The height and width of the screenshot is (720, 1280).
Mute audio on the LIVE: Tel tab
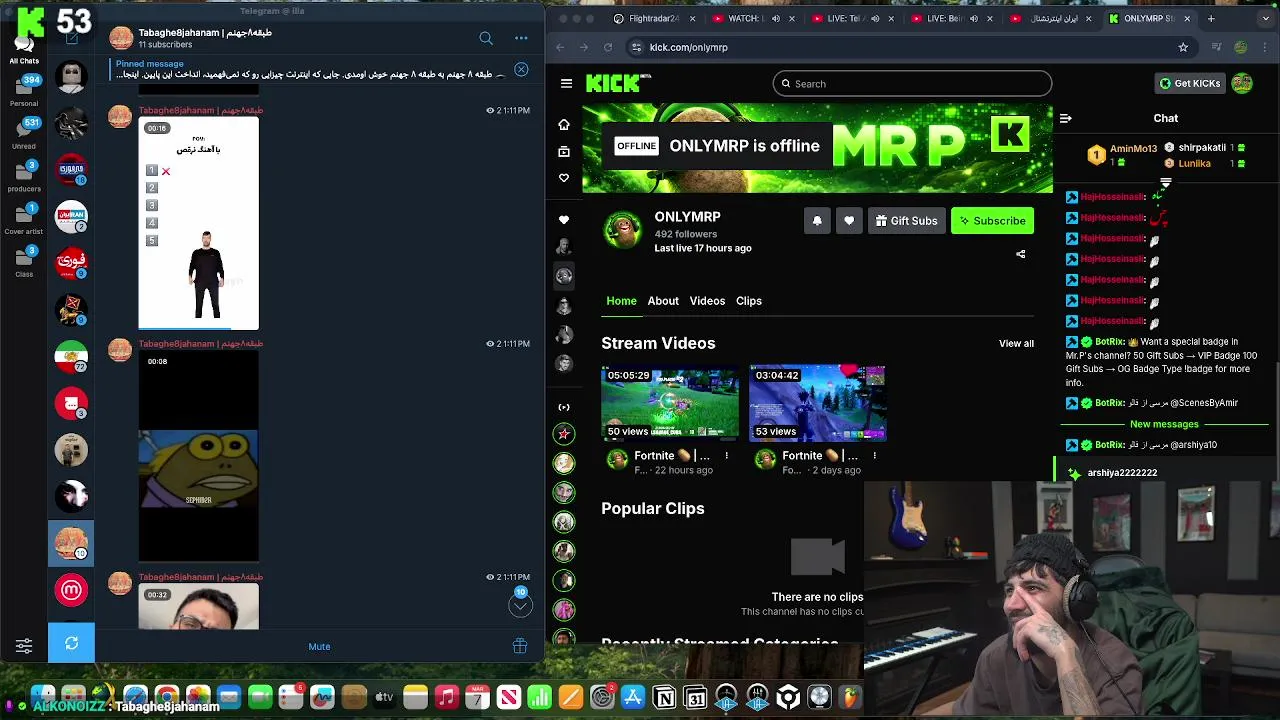click(x=875, y=18)
